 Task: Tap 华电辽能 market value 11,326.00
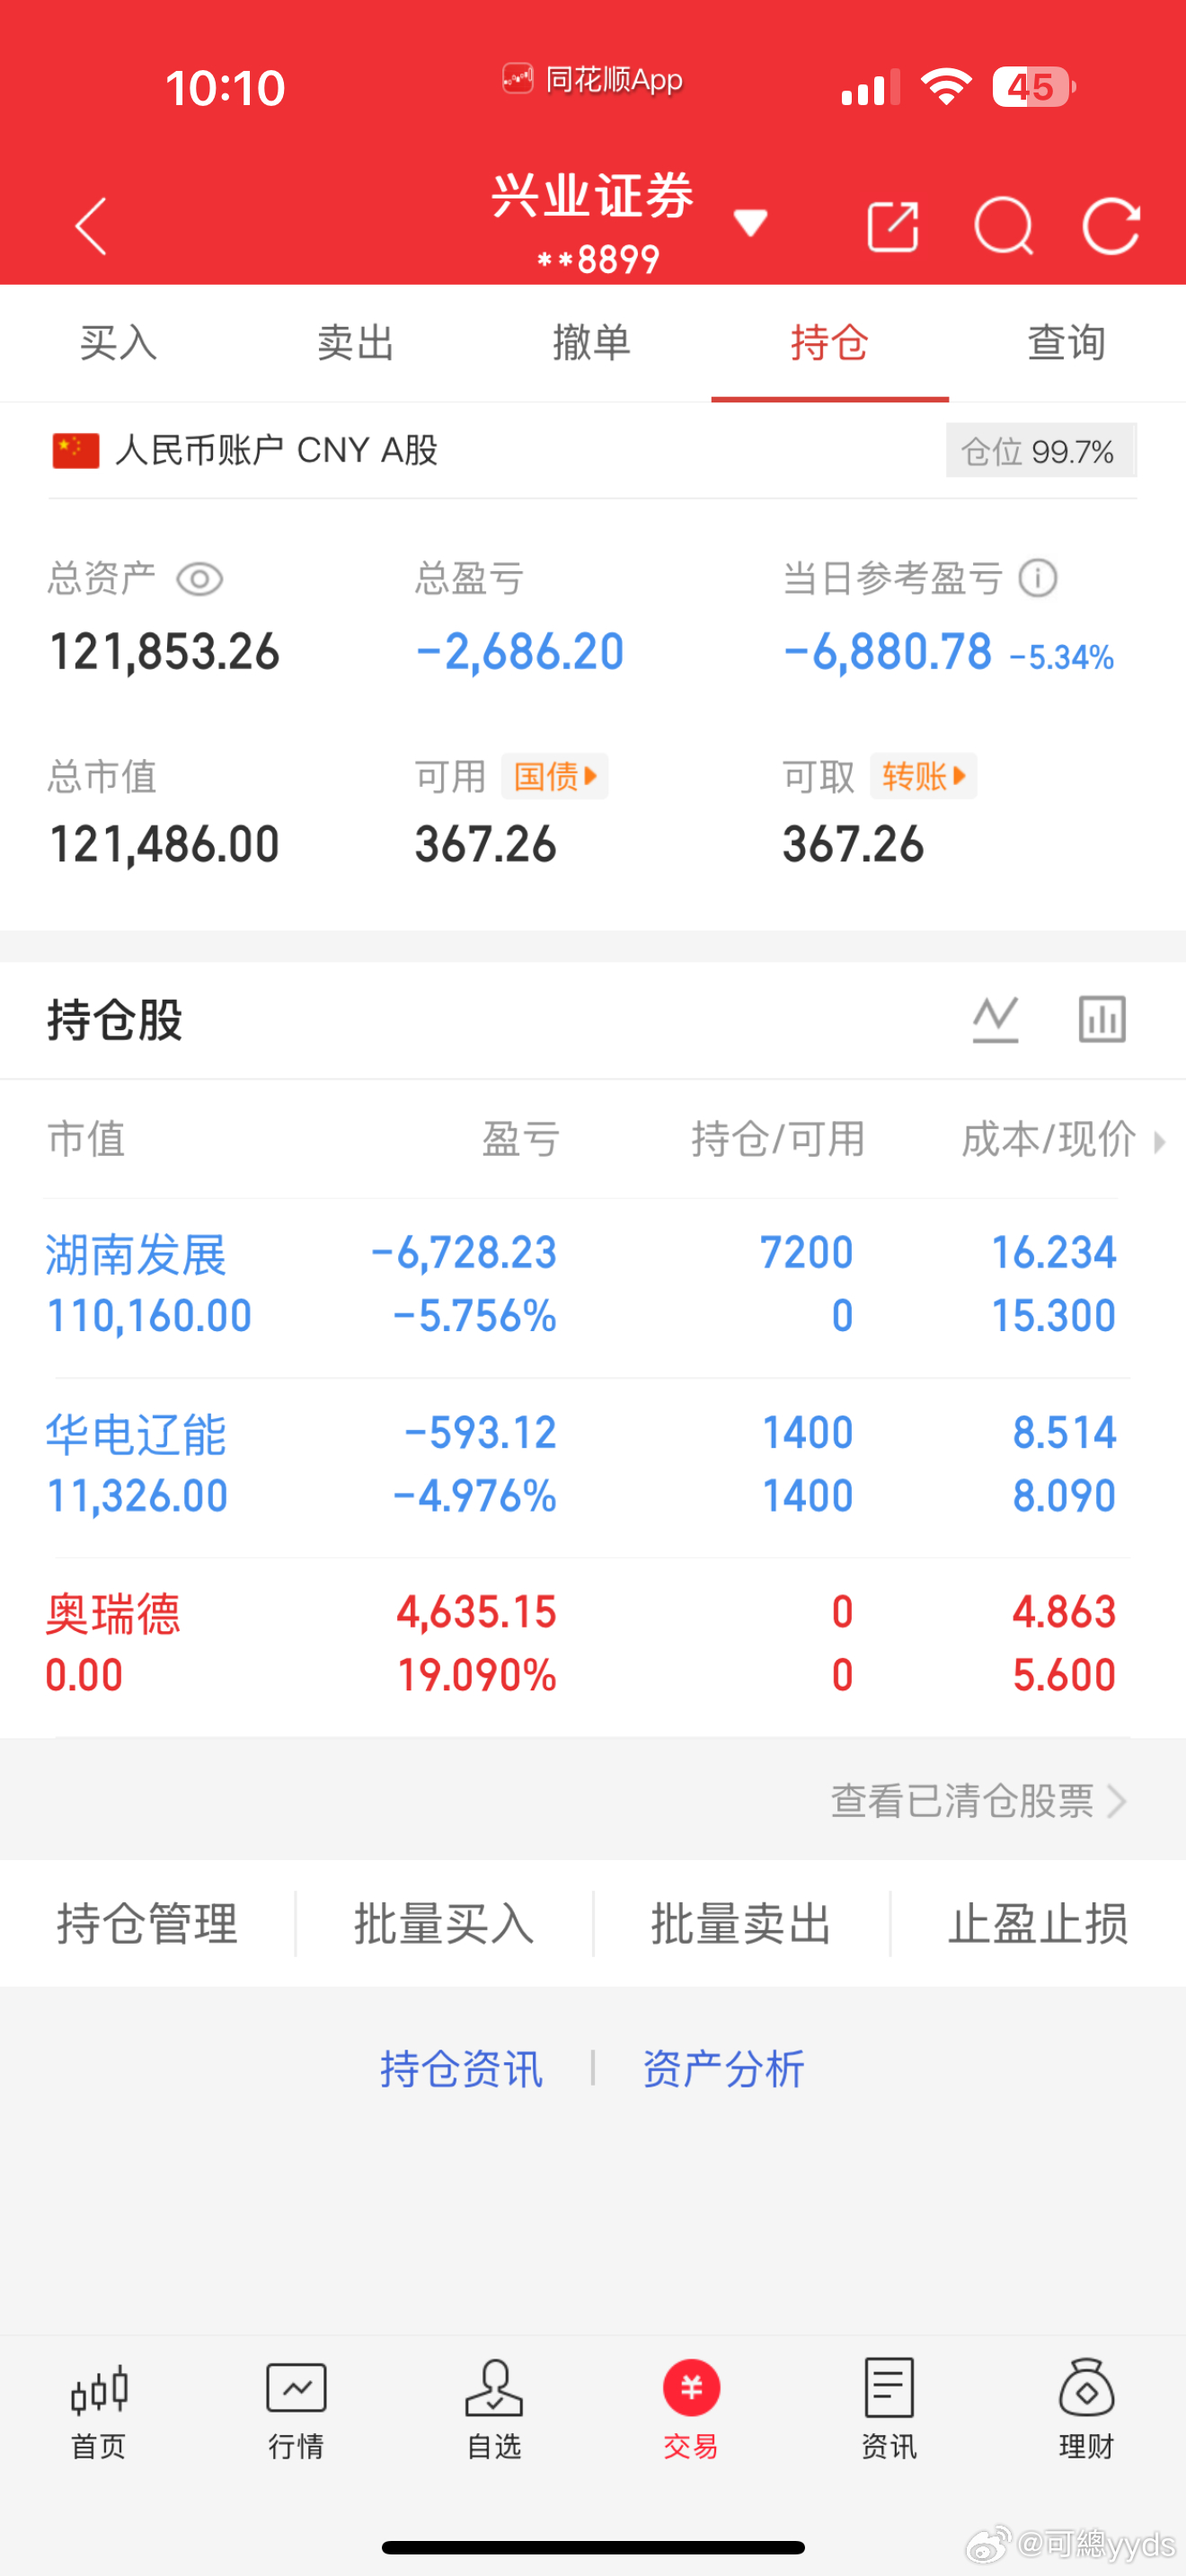tap(138, 1496)
